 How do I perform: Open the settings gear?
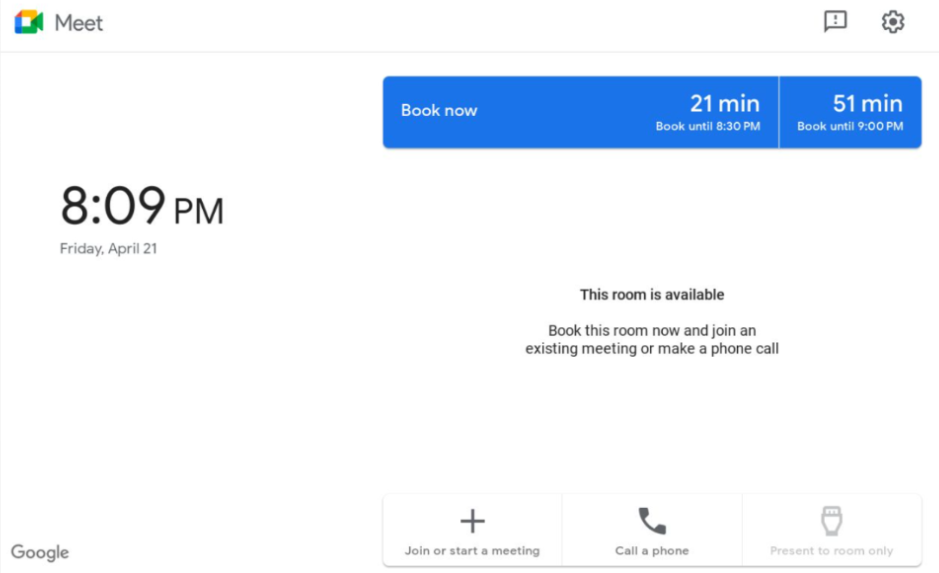[x=892, y=21]
